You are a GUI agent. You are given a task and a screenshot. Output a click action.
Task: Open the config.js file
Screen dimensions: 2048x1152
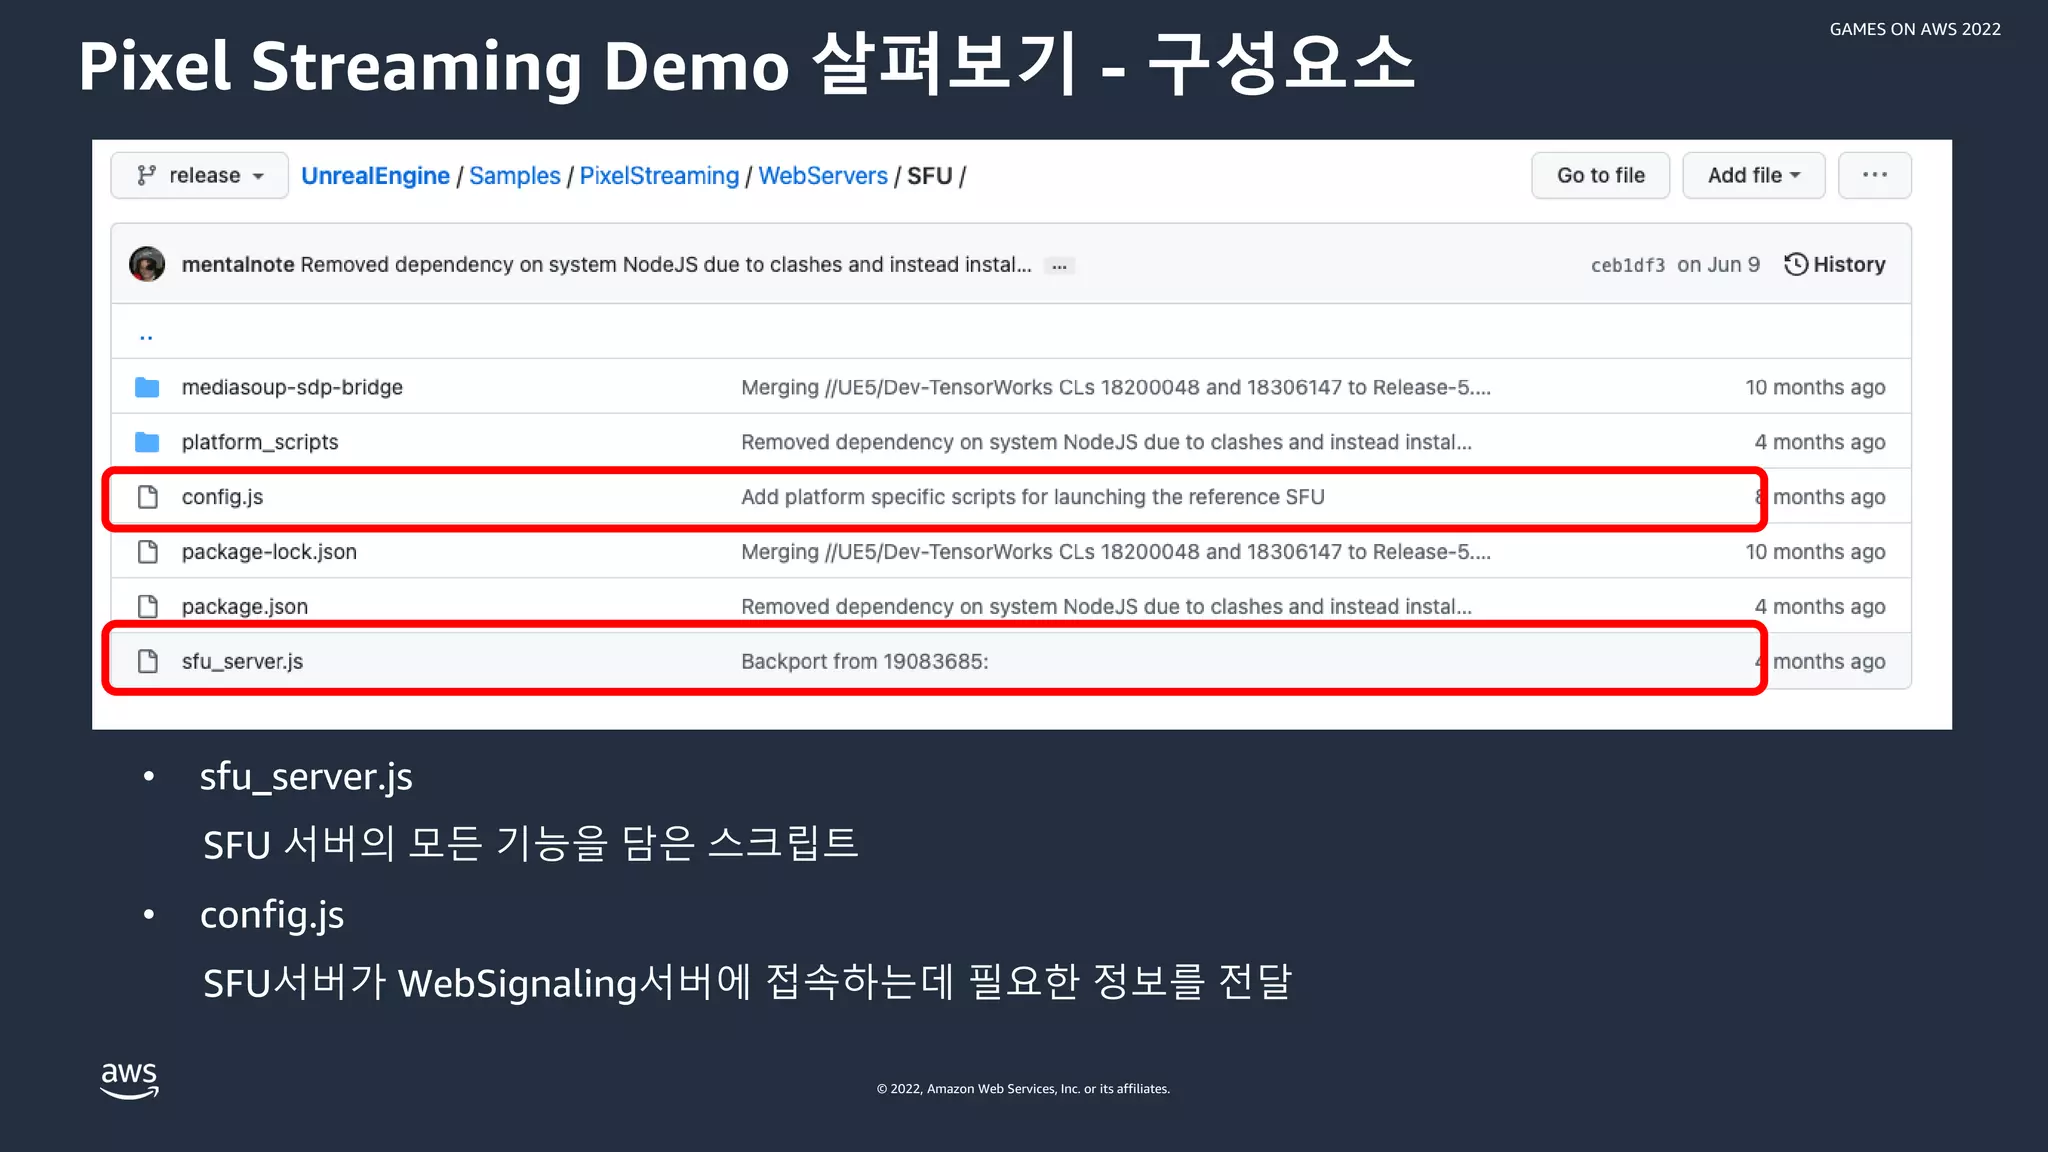pyautogui.click(x=222, y=497)
